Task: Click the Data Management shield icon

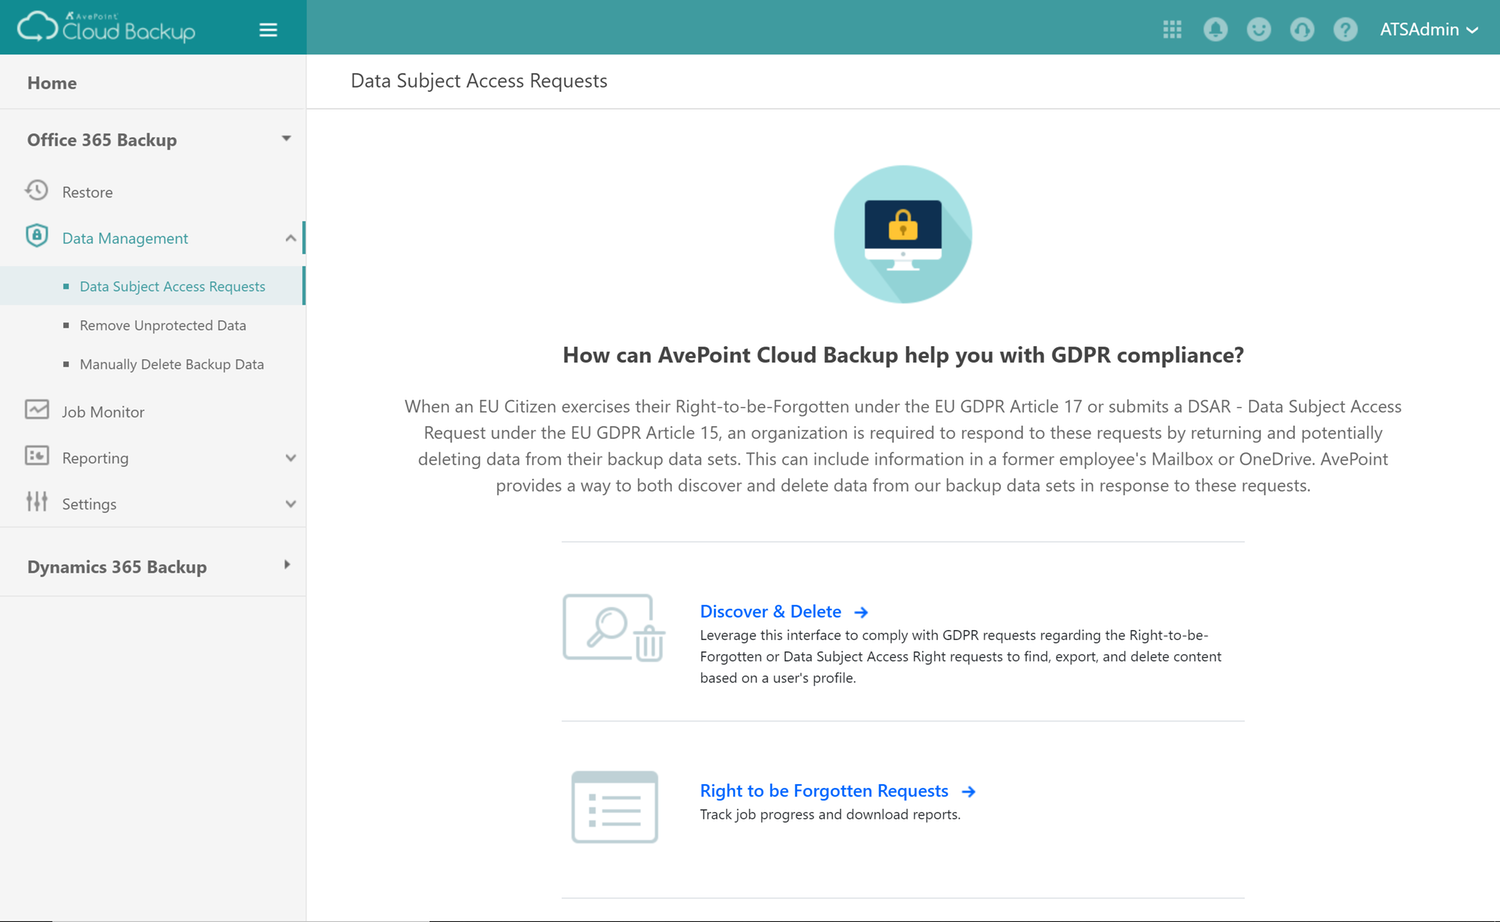Action: [37, 237]
